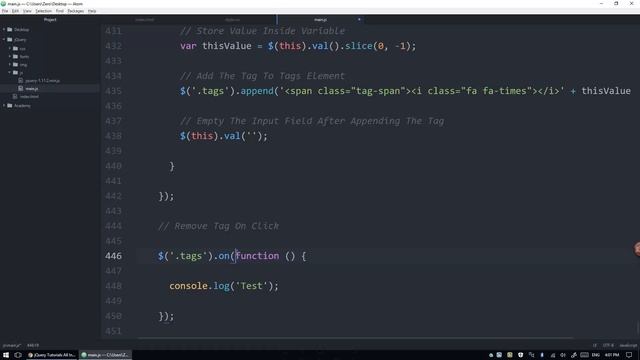This screenshot has width=640, height=360.
Task: Click cursor position 446:19 in status bar
Action: (x=33, y=345)
